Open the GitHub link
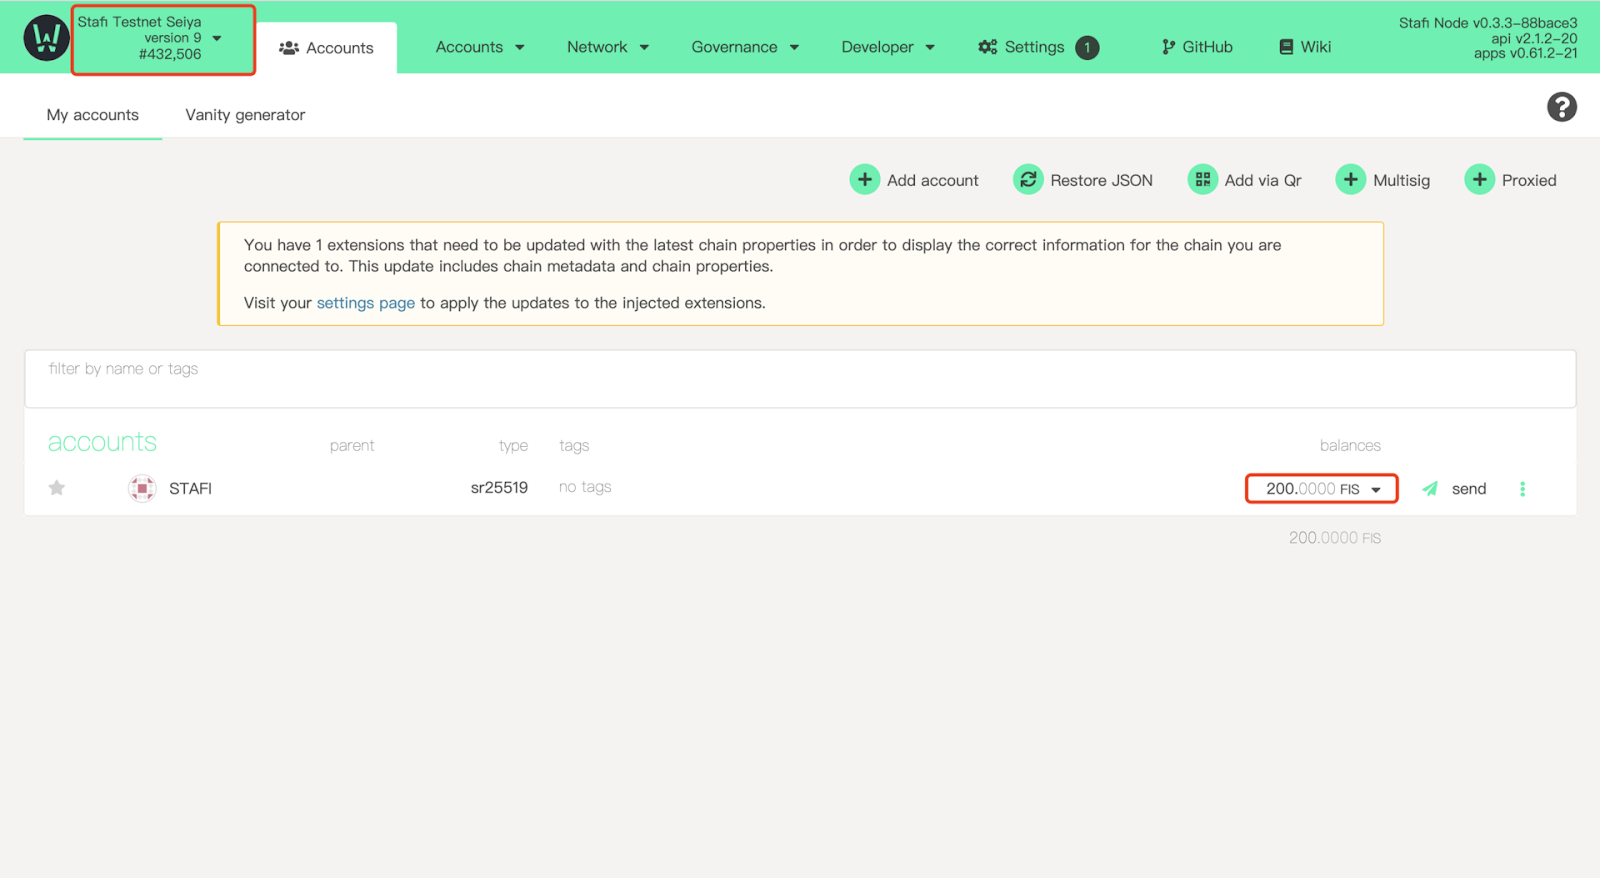This screenshot has height=878, width=1600. [x=1197, y=47]
